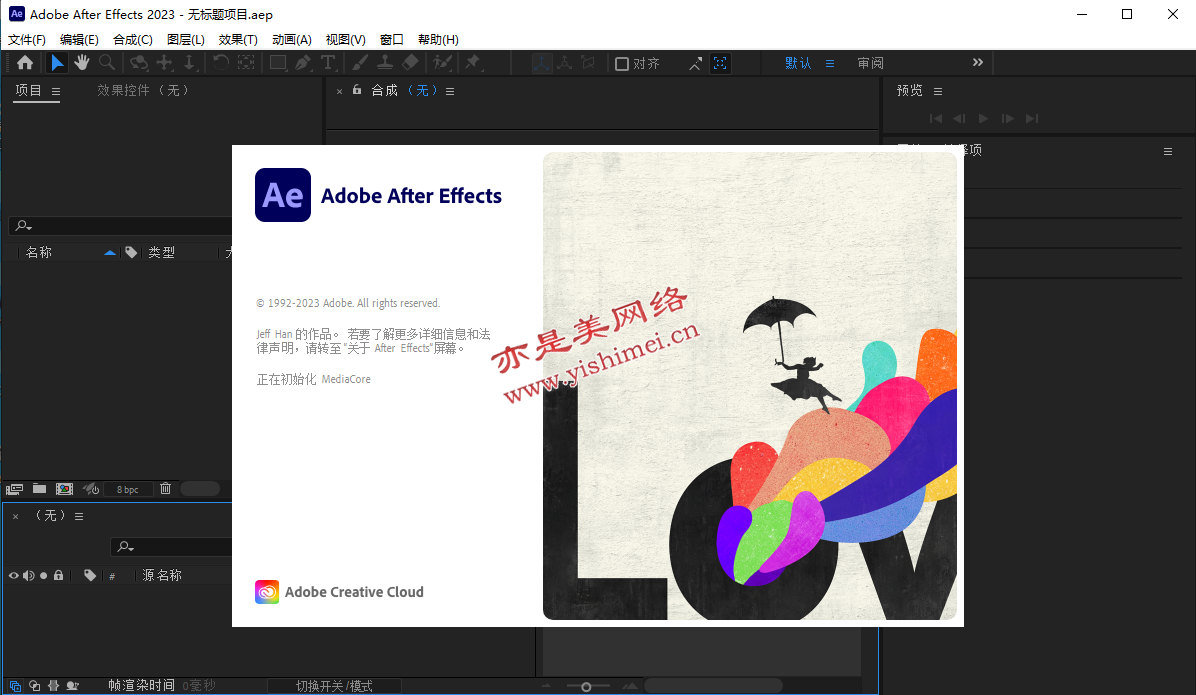Open the 合成(C) menu
Screen dimensions: 1196x695
(133, 40)
